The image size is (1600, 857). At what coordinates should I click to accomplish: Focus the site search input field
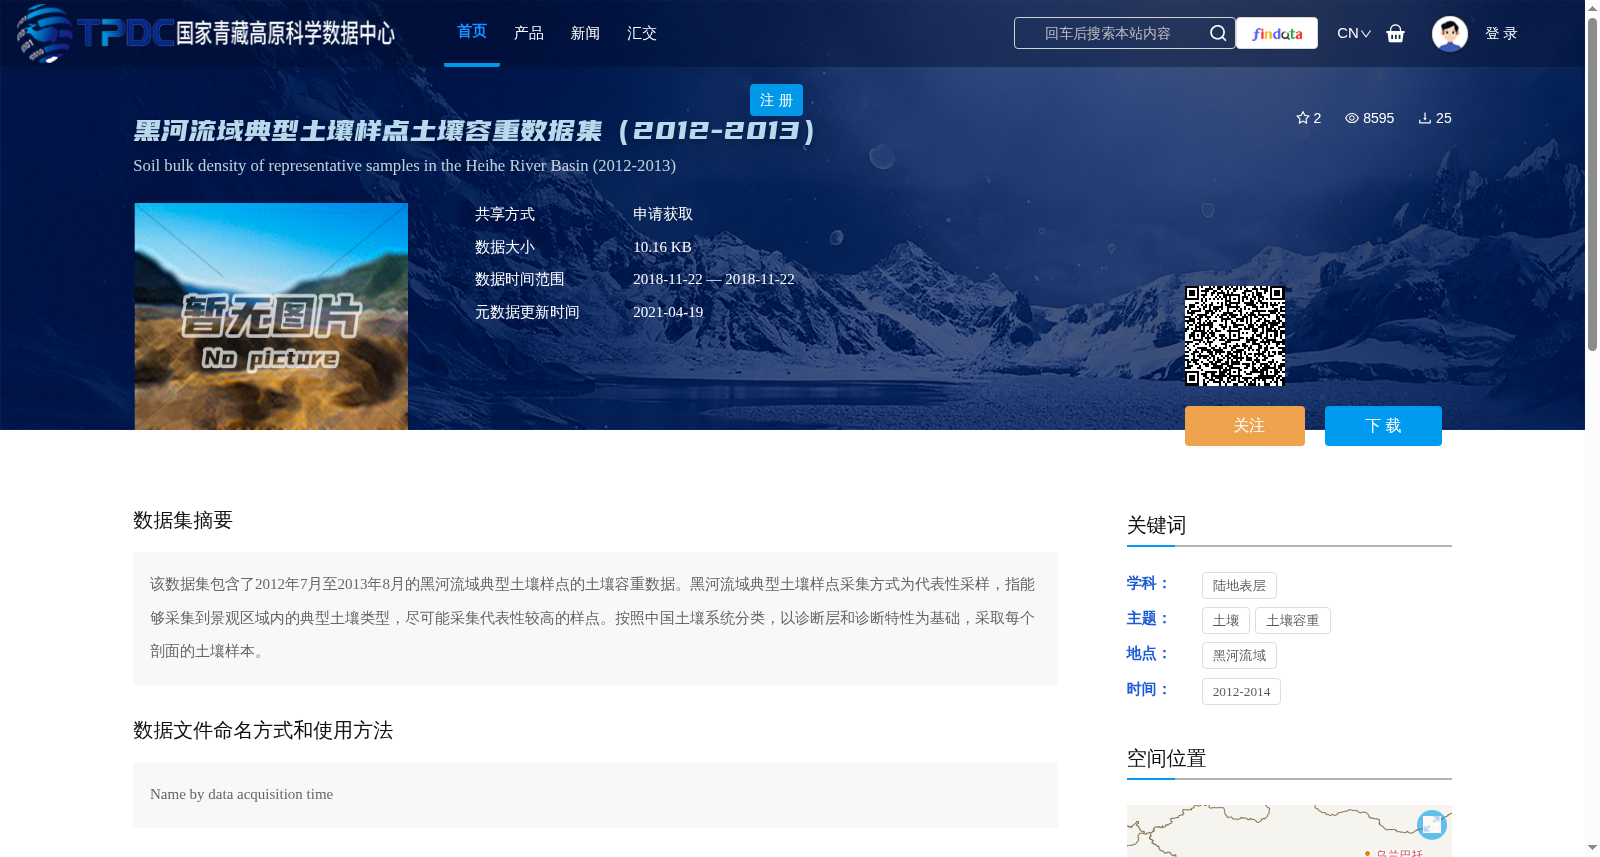pyautogui.click(x=1108, y=33)
